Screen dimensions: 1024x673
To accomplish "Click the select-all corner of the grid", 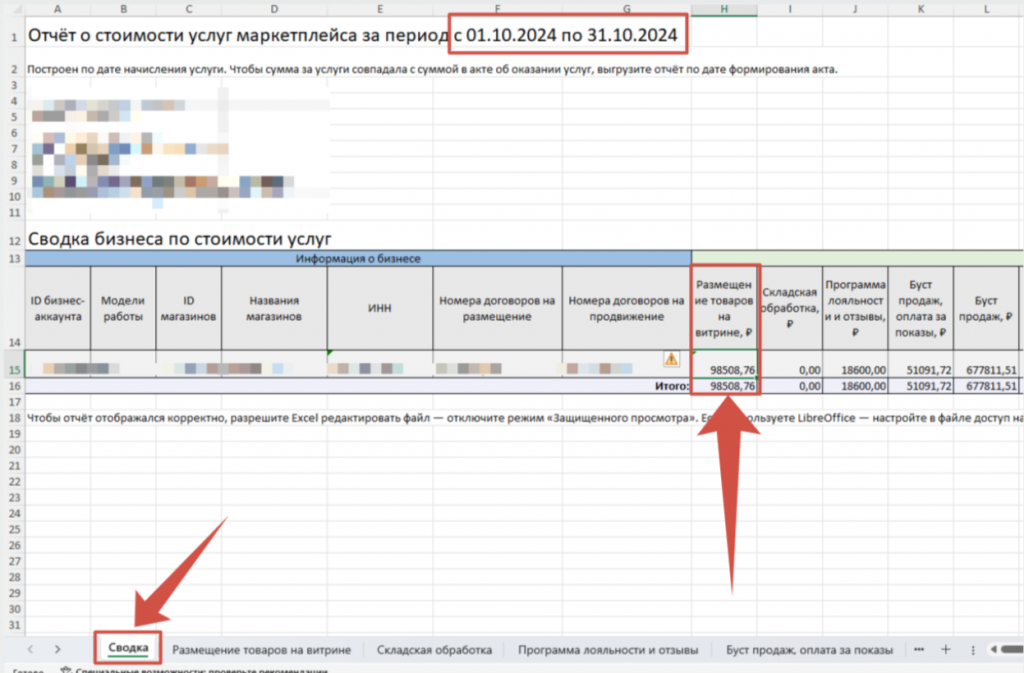I will [13, 10].
